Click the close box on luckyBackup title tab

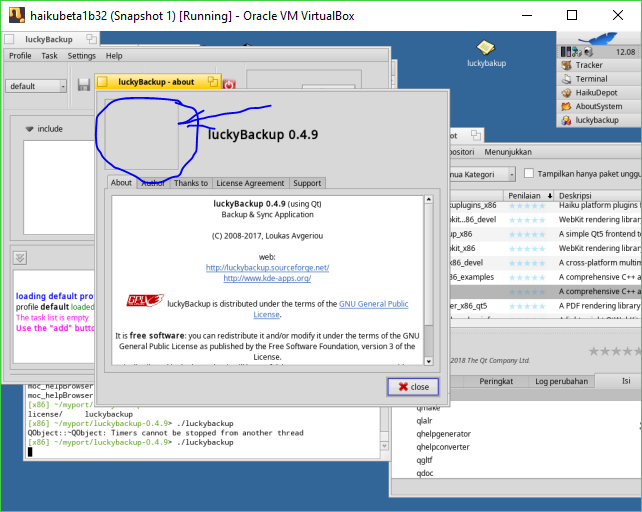click(9, 39)
